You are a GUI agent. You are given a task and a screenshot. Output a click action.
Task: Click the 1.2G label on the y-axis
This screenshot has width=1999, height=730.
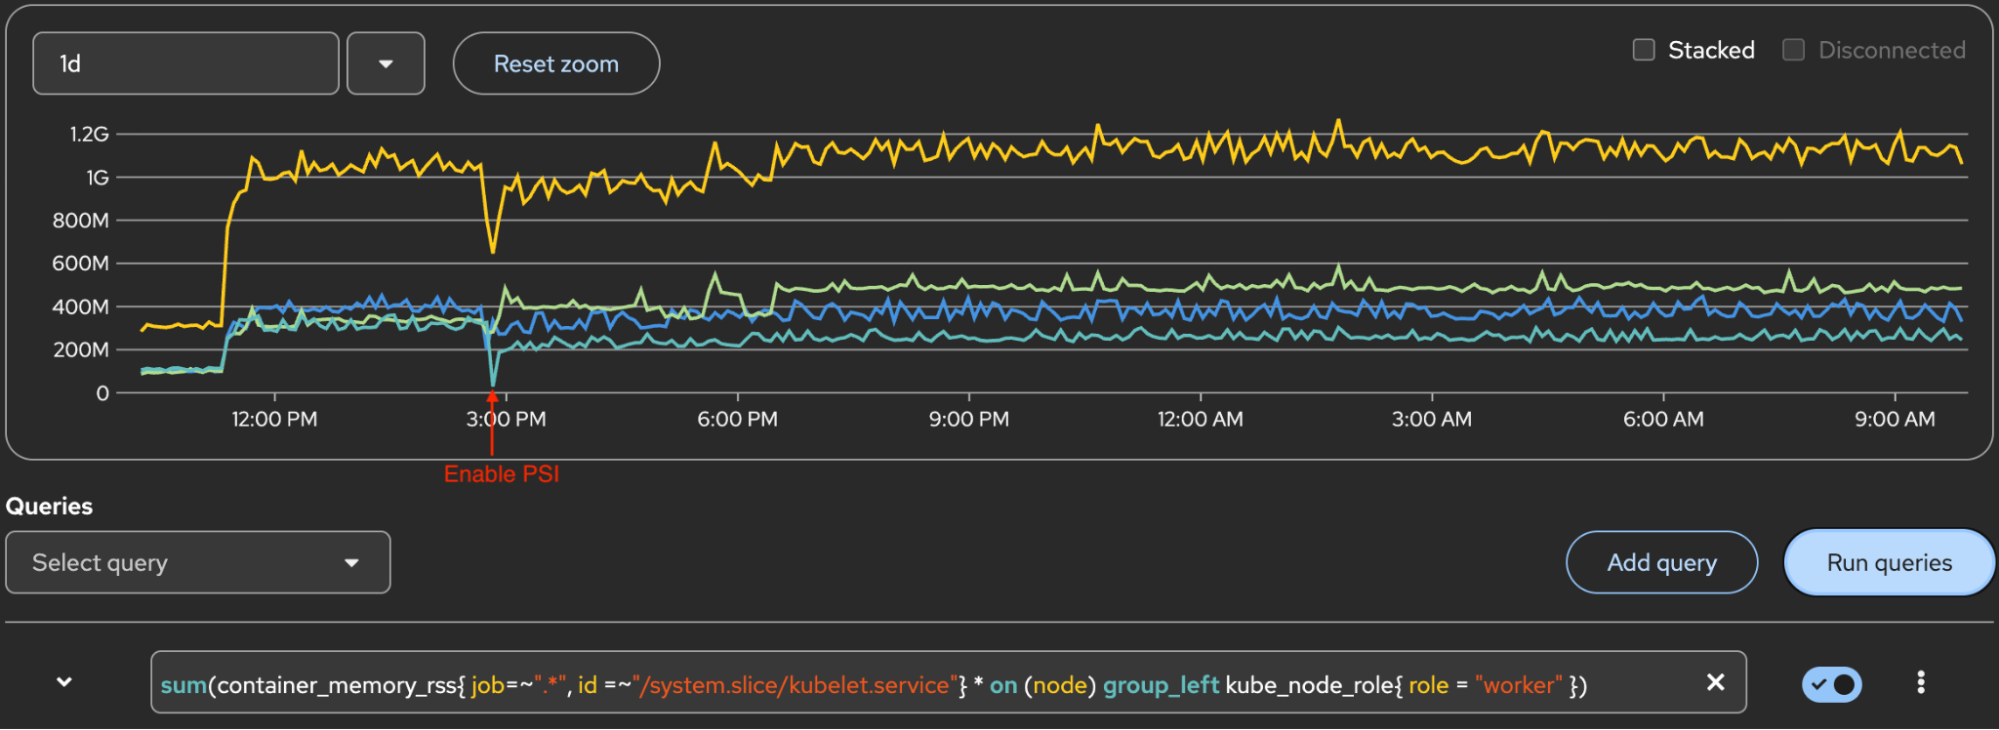click(x=89, y=134)
